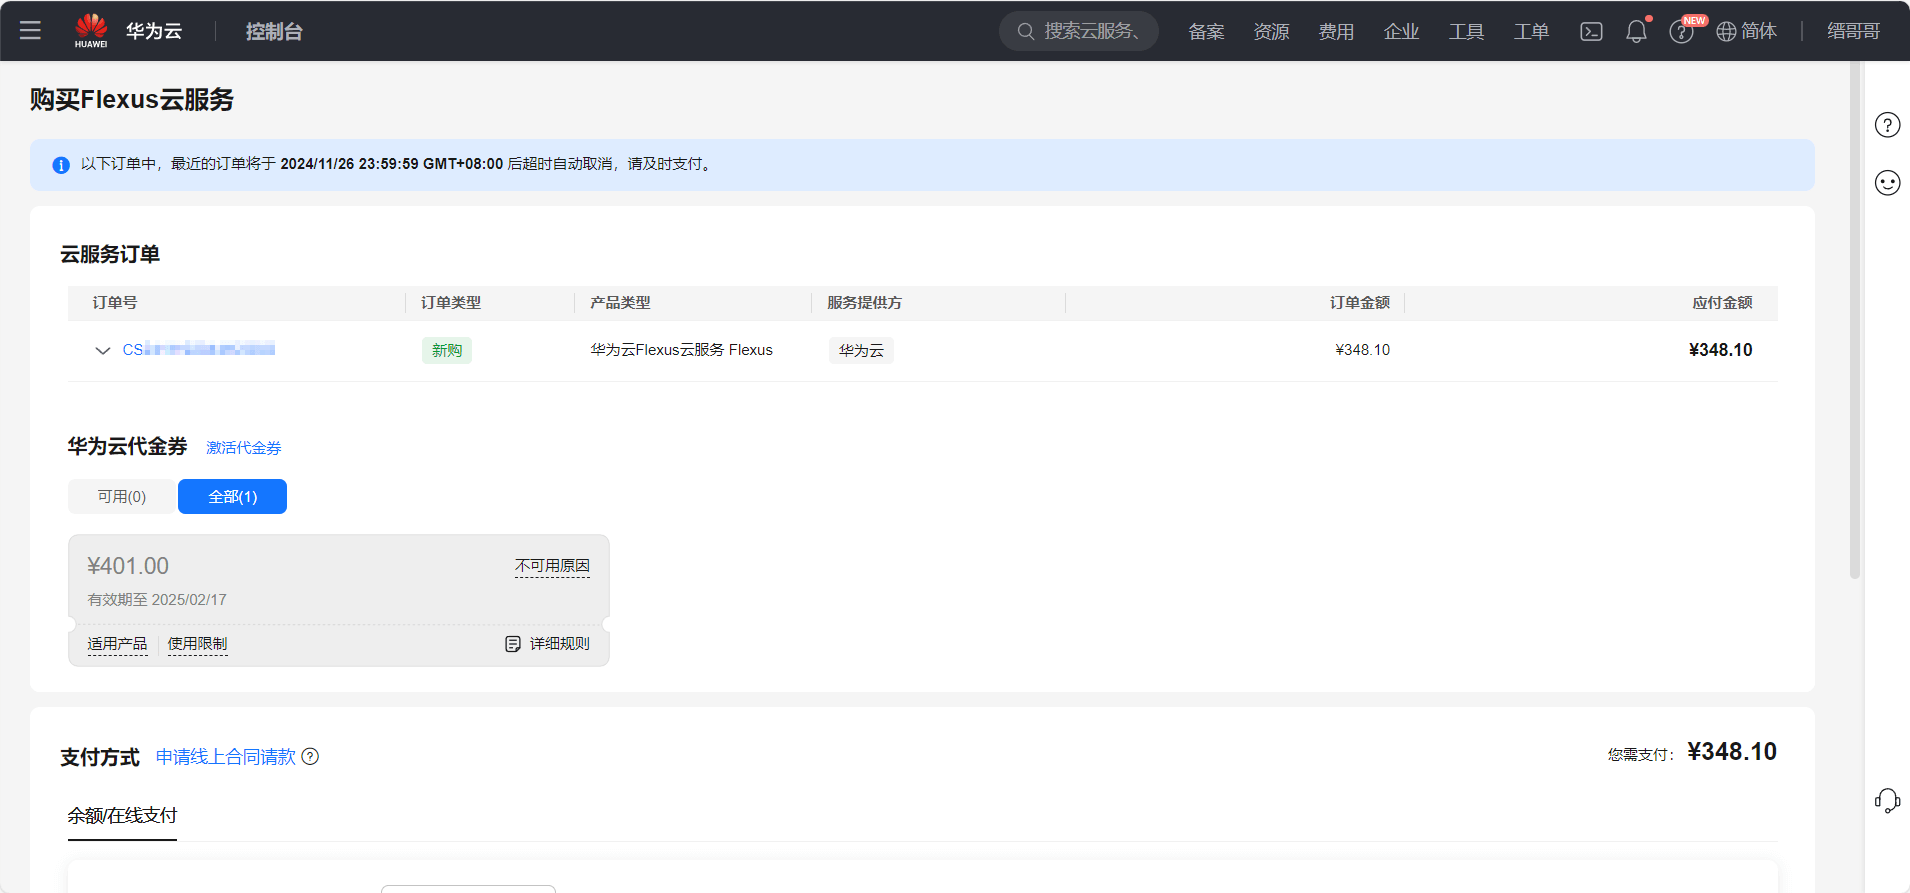Click the 订单号 column header

coord(115,303)
